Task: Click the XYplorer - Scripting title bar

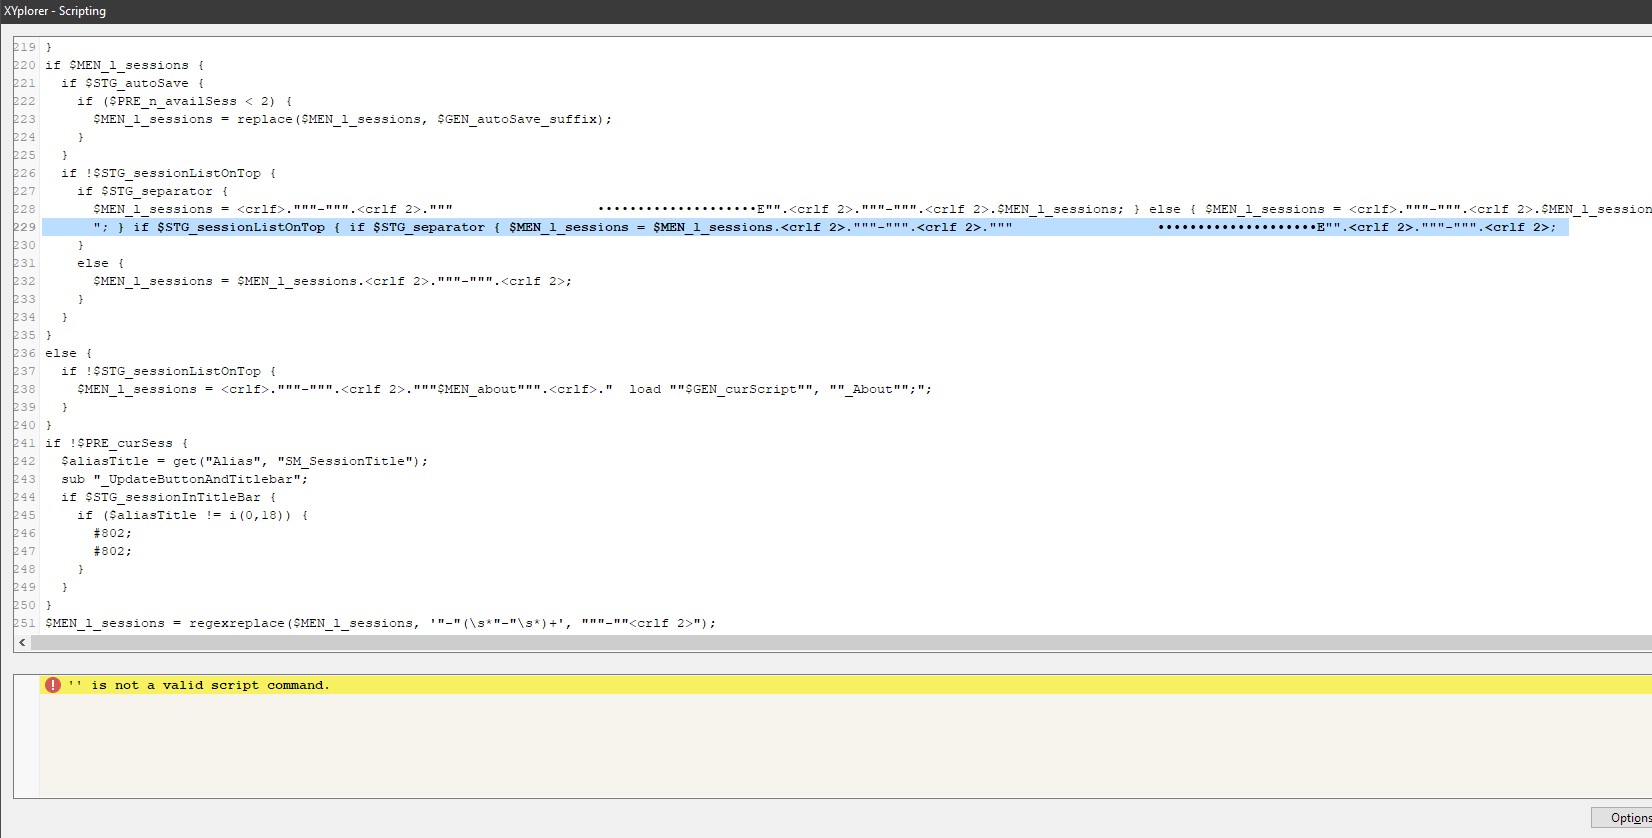Action: point(400,11)
